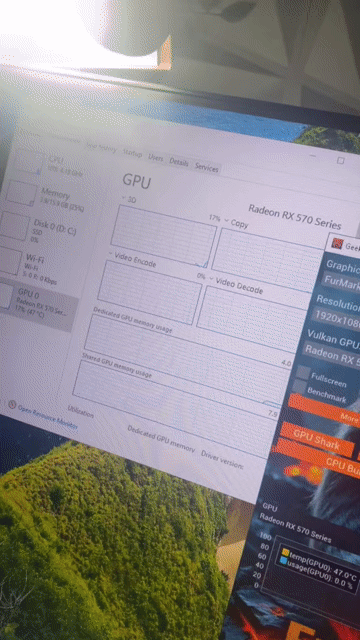Enable the Fullscreen checkbox in FurMark
The width and height of the screenshot is (360, 640).
(x=303, y=372)
